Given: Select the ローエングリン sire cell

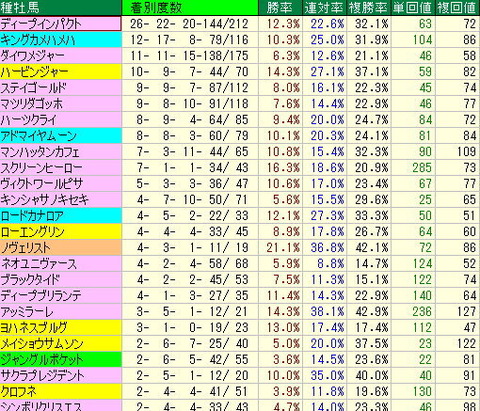Looking at the screenshot, I should pos(61,232).
